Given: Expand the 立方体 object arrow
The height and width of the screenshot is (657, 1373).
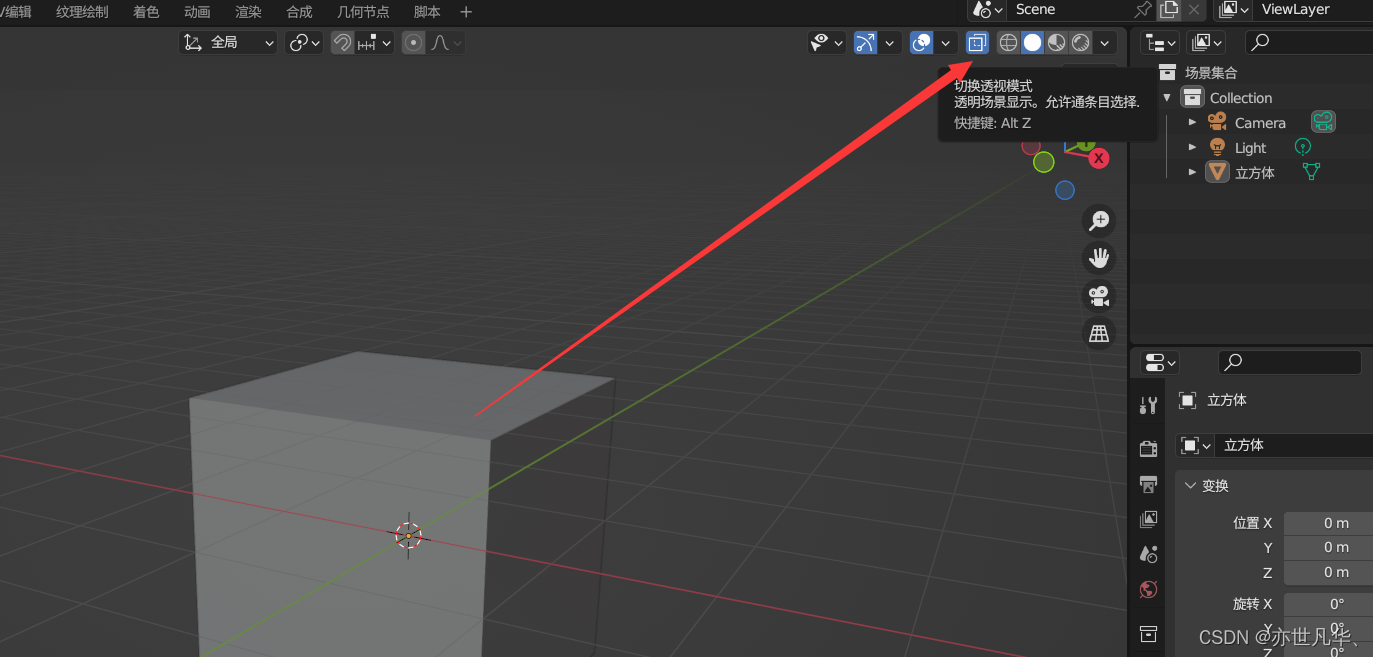Looking at the screenshot, I should [1192, 172].
